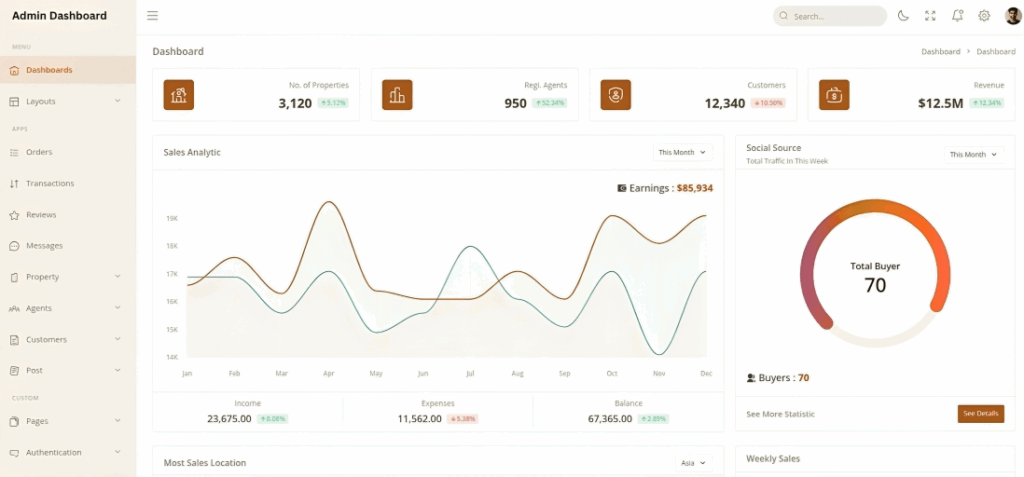Toggle fullscreen mode icon
This screenshot has height=477, width=1024.
(930, 16)
